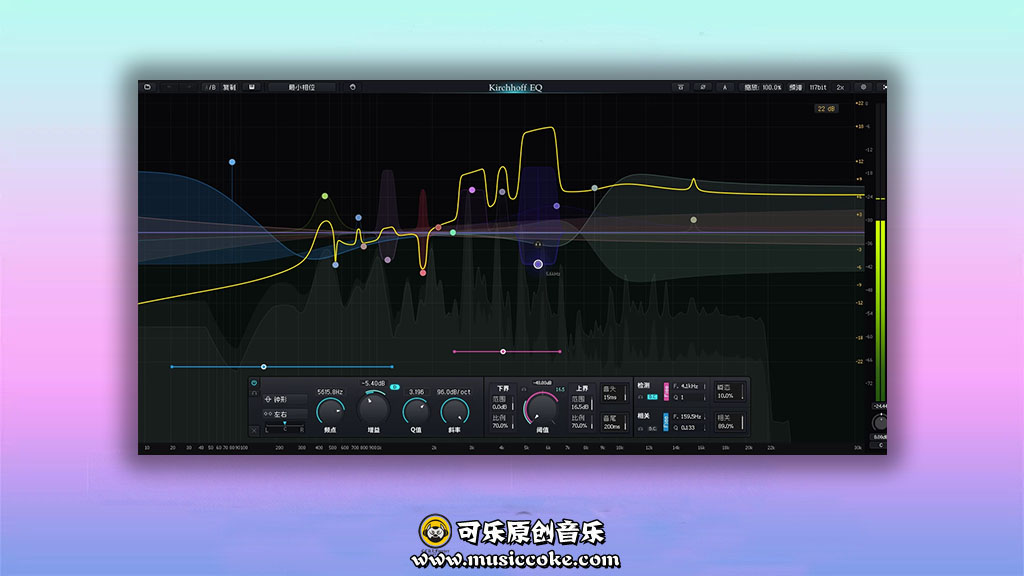Click the detection F. 4.1kHz field
The width and height of the screenshot is (1024, 576).
pyautogui.click(x=689, y=387)
